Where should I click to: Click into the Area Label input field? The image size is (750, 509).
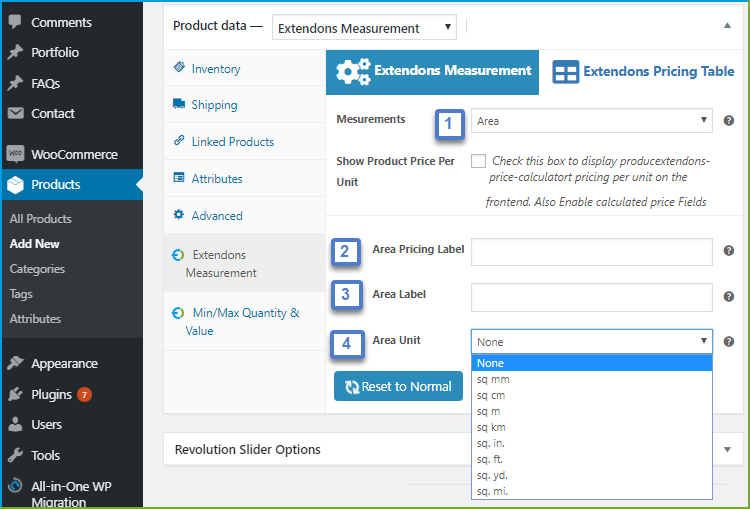click(x=592, y=297)
